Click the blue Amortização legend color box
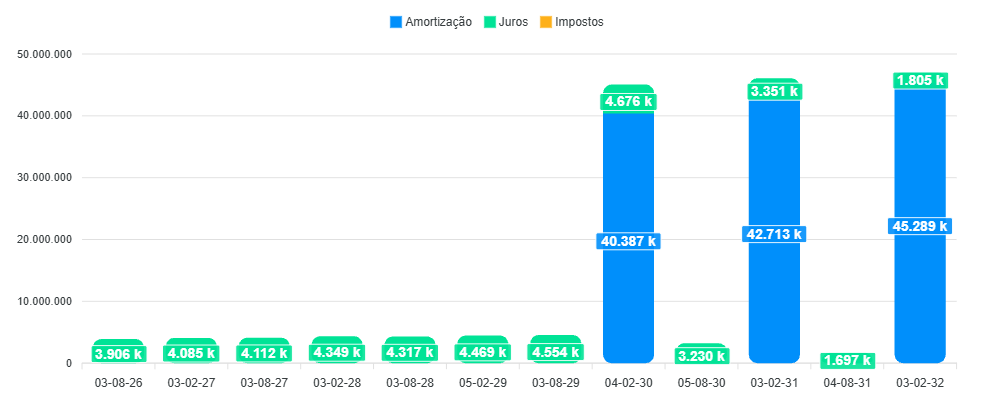 coord(395,22)
